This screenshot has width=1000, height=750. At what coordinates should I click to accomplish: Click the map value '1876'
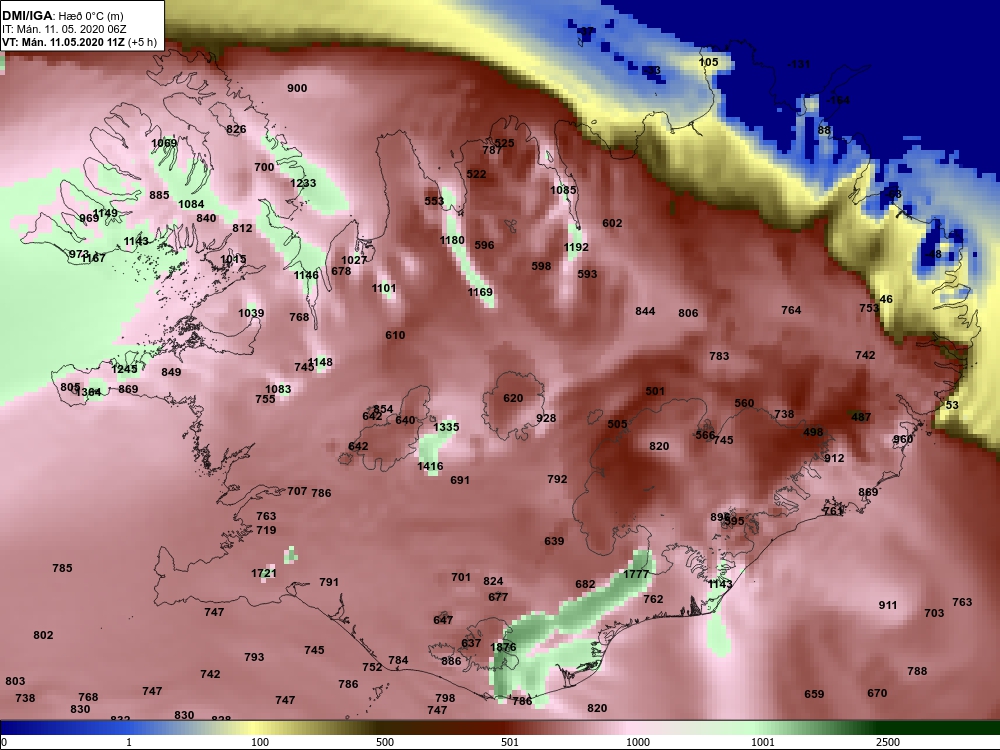503,647
